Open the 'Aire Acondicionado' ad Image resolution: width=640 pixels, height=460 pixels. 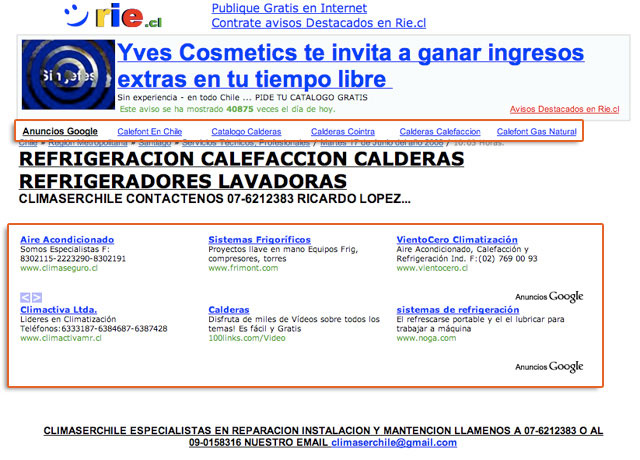67,240
